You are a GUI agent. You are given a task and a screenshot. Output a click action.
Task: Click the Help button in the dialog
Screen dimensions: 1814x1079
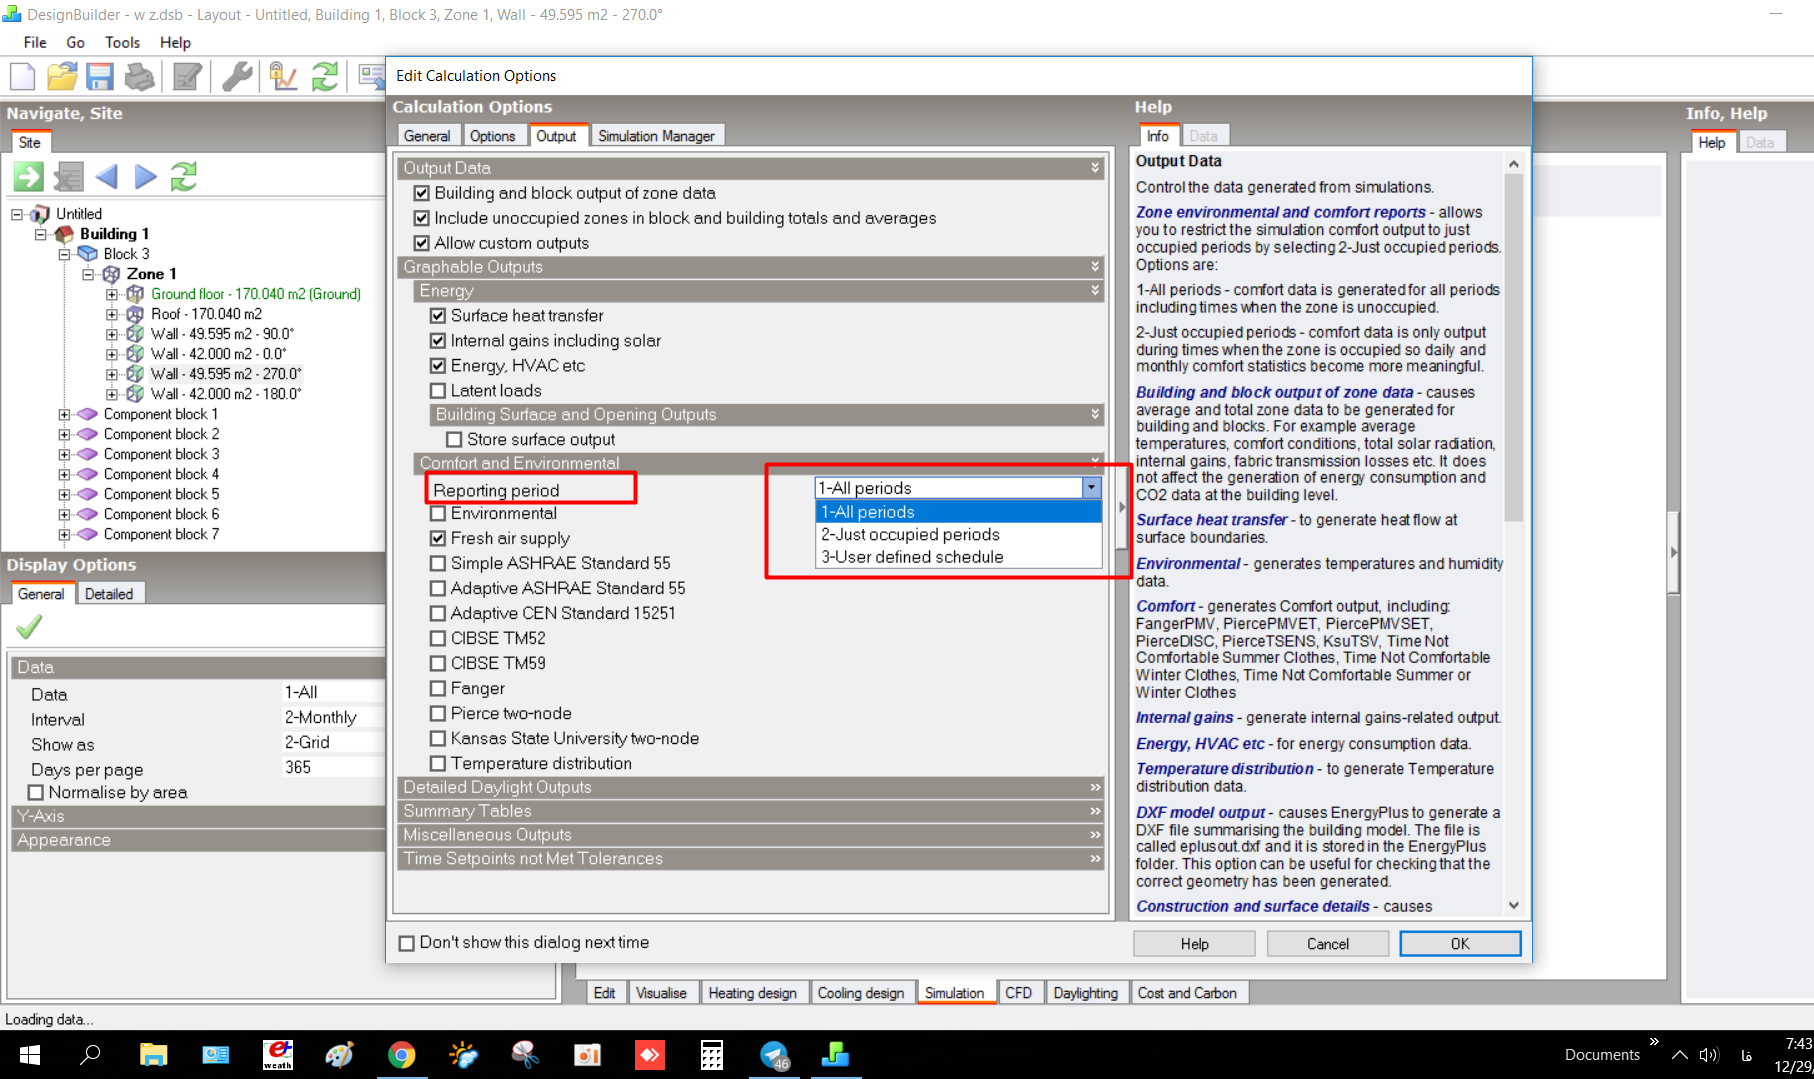[x=1194, y=944]
